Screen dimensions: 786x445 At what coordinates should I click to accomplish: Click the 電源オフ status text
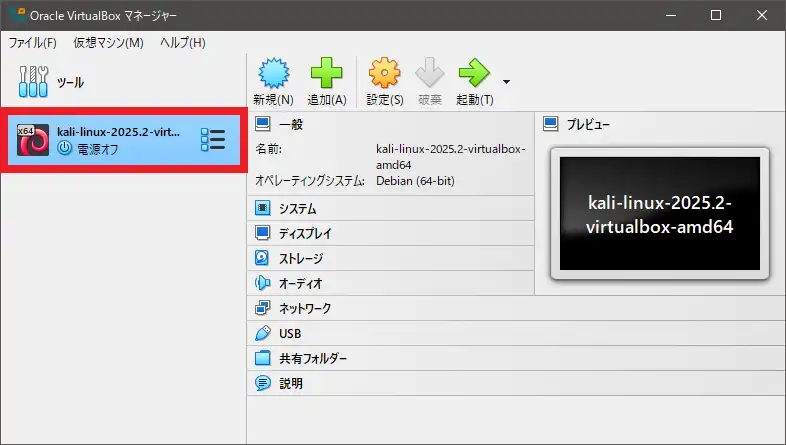point(98,149)
